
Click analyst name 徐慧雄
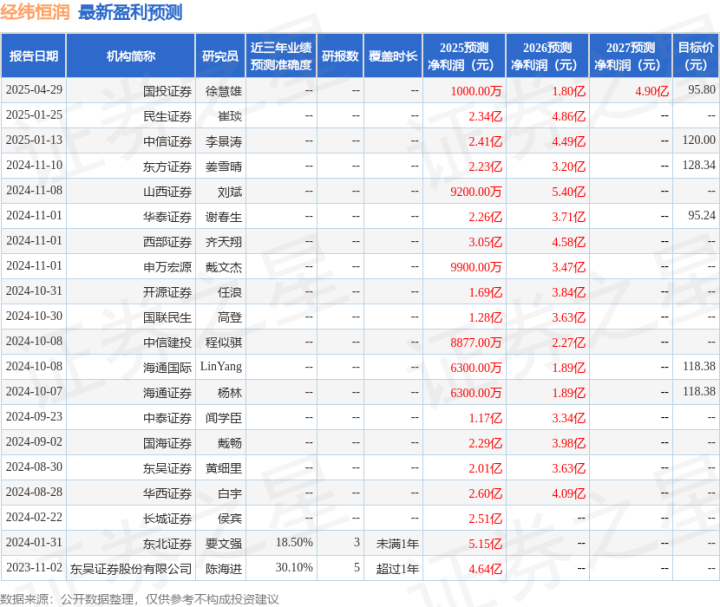224,91
